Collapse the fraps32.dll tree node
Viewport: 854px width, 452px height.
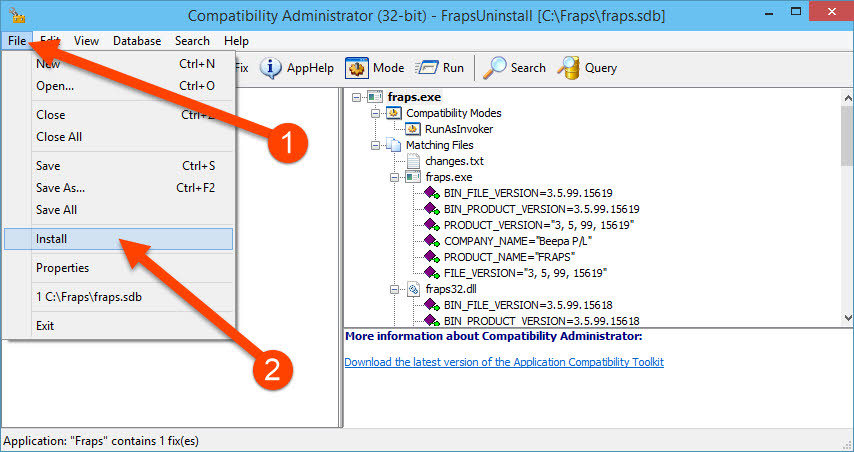click(x=395, y=289)
